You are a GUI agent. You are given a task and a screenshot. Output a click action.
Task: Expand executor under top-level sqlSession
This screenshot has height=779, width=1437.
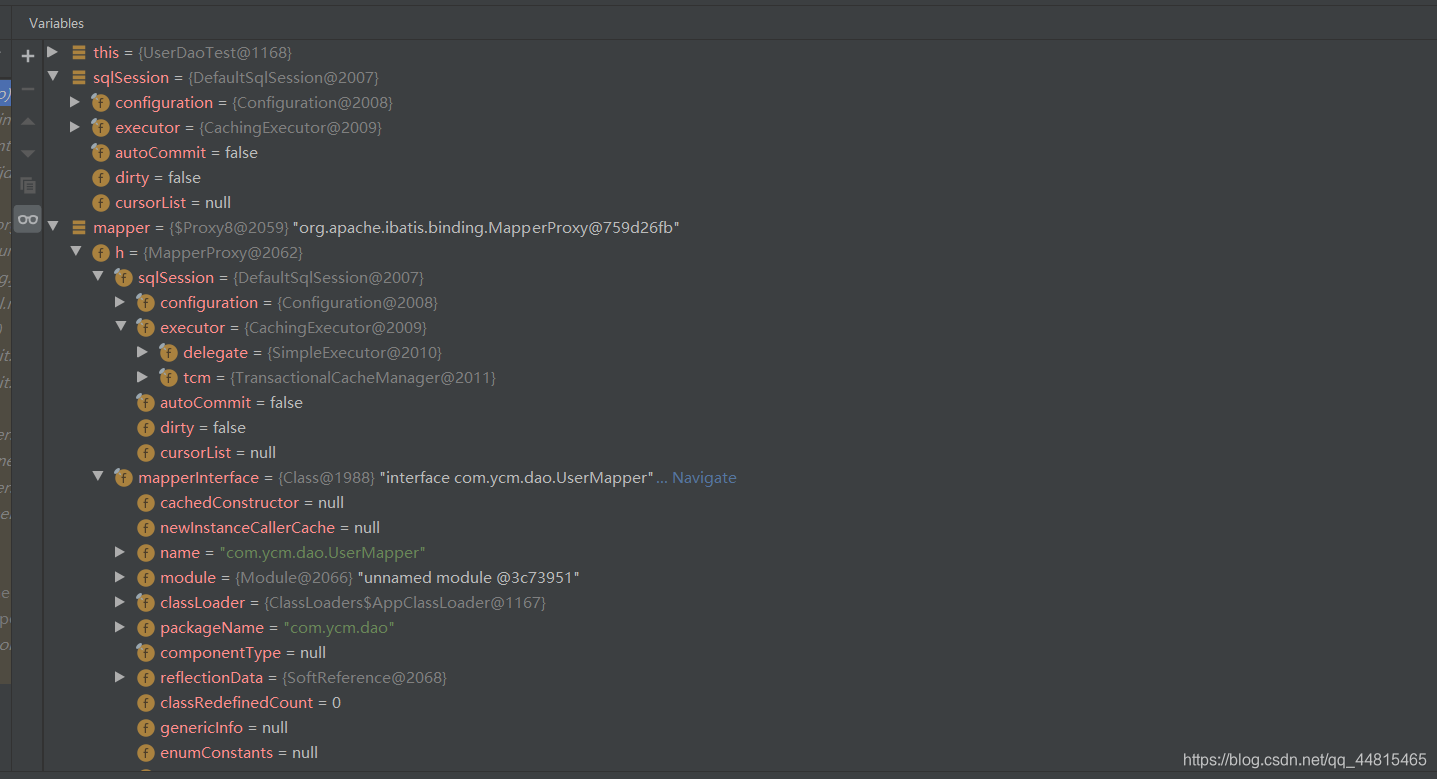(x=75, y=127)
